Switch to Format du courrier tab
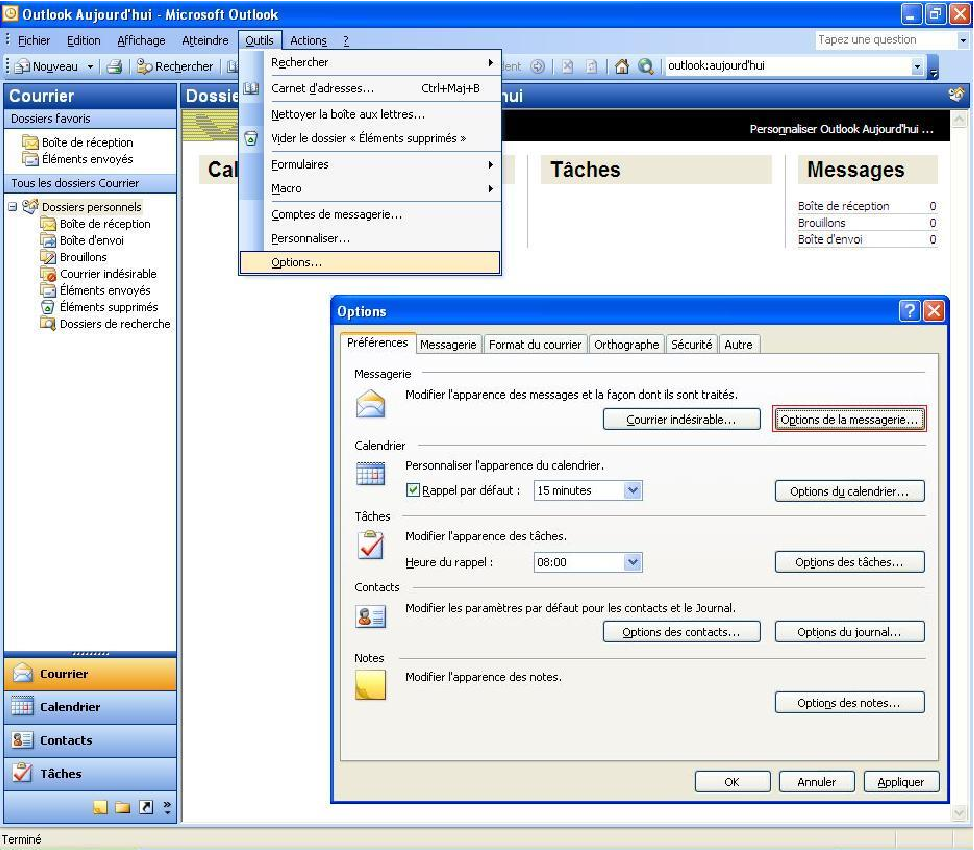The height and width of the screenshot is (850, 974). click(535, 344)
